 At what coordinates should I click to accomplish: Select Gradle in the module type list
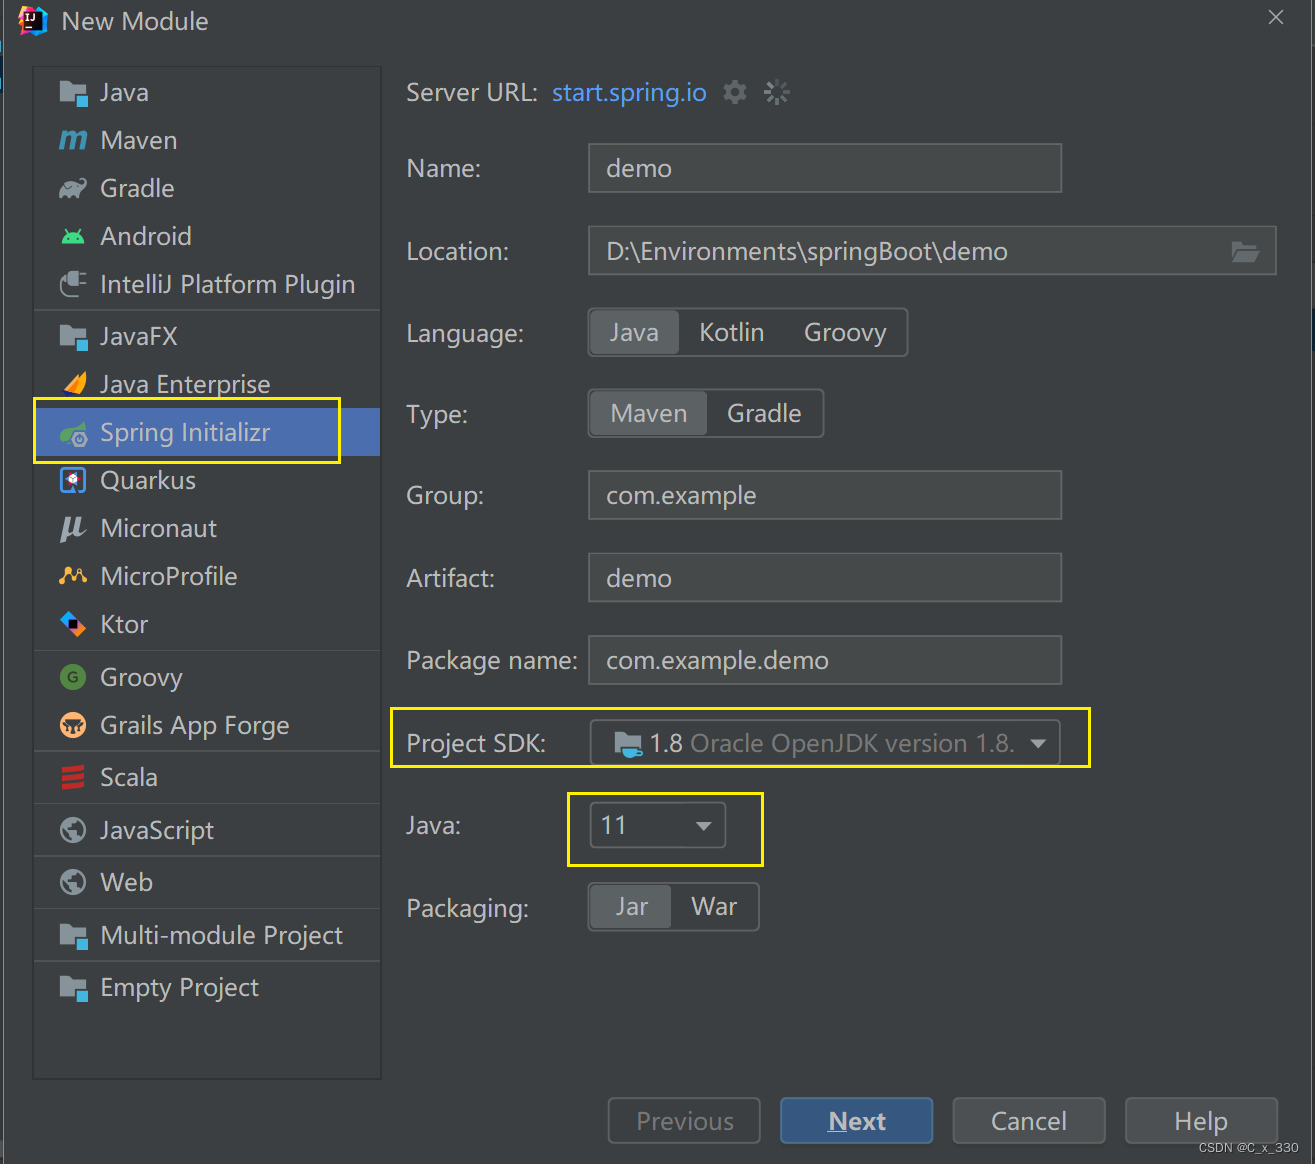207,188
